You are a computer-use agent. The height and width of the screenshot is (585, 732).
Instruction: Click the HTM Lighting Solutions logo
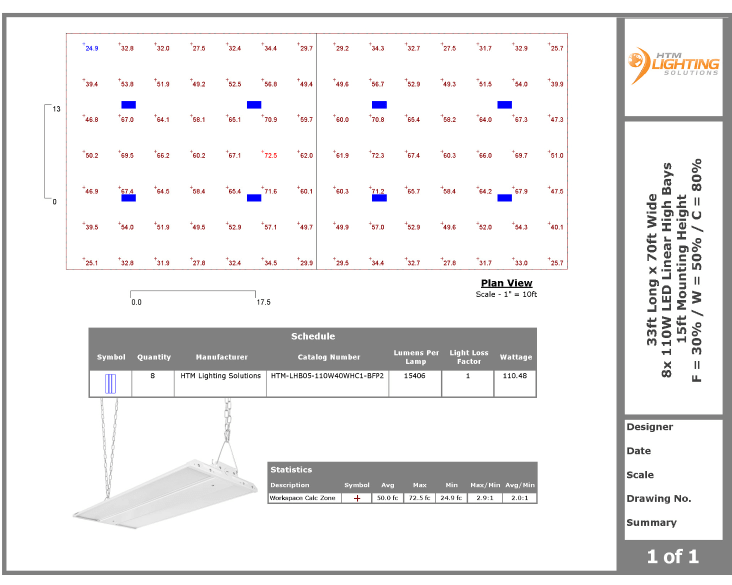(x=672, y=65)
